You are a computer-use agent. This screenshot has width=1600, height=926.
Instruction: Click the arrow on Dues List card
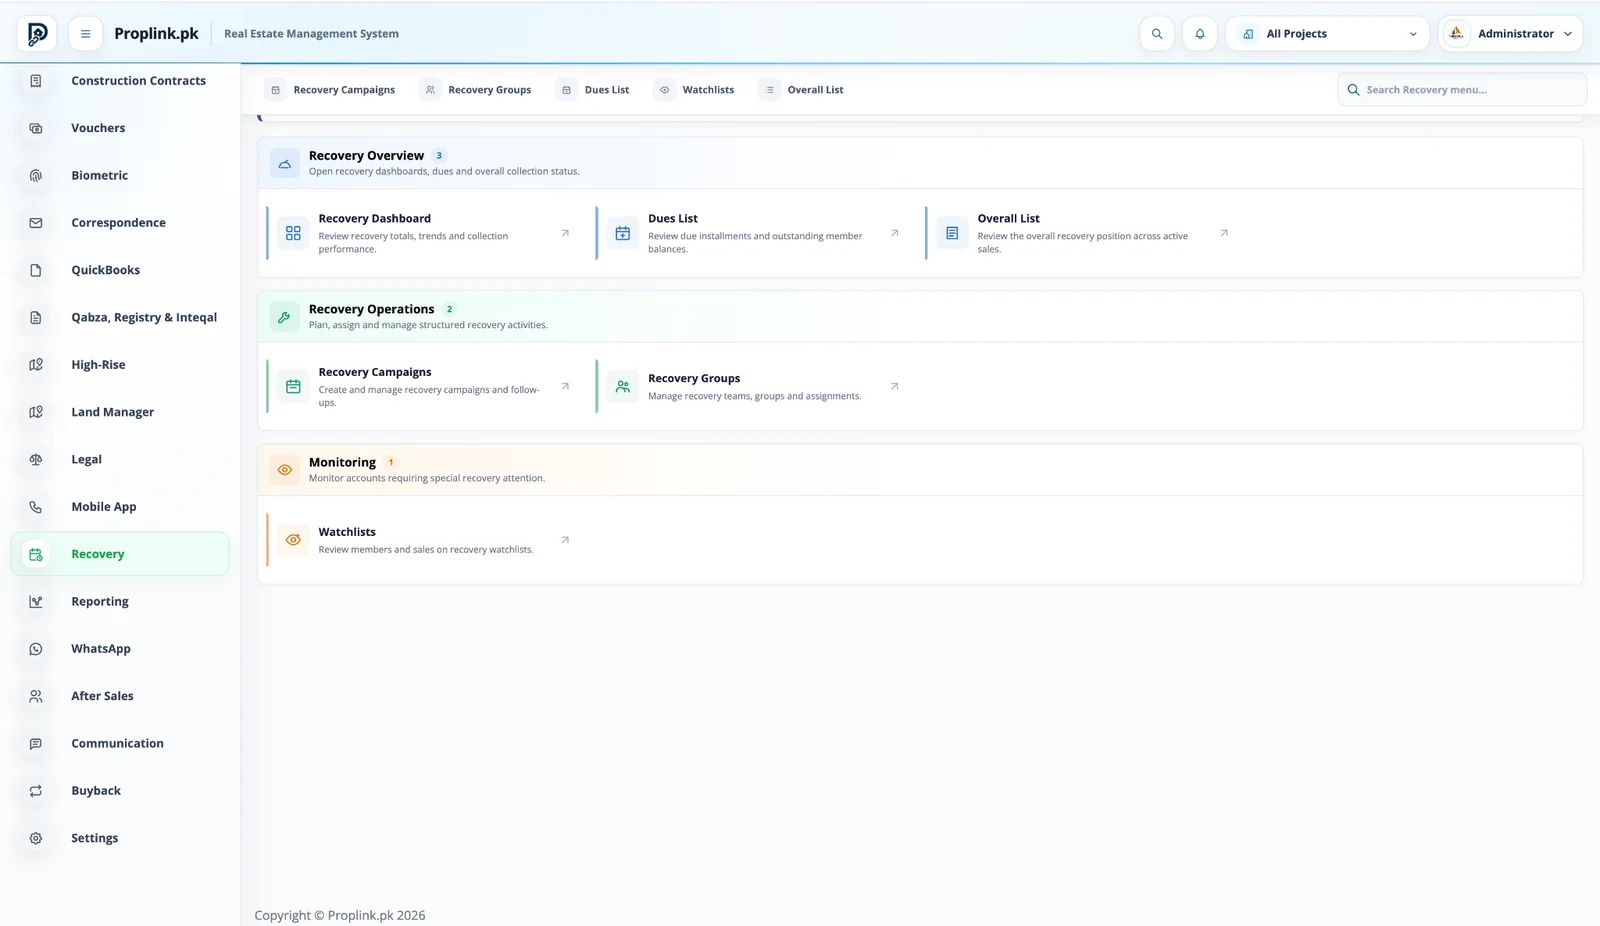(x=895, y=233)
